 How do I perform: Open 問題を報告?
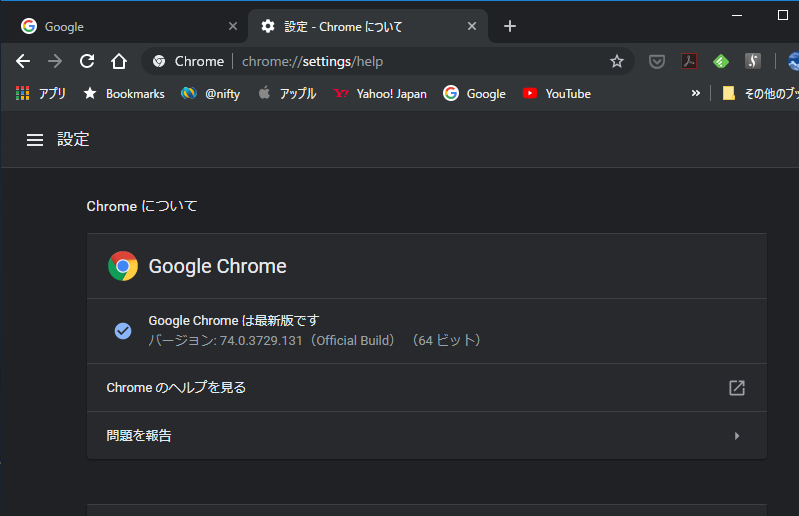[427, 436]
